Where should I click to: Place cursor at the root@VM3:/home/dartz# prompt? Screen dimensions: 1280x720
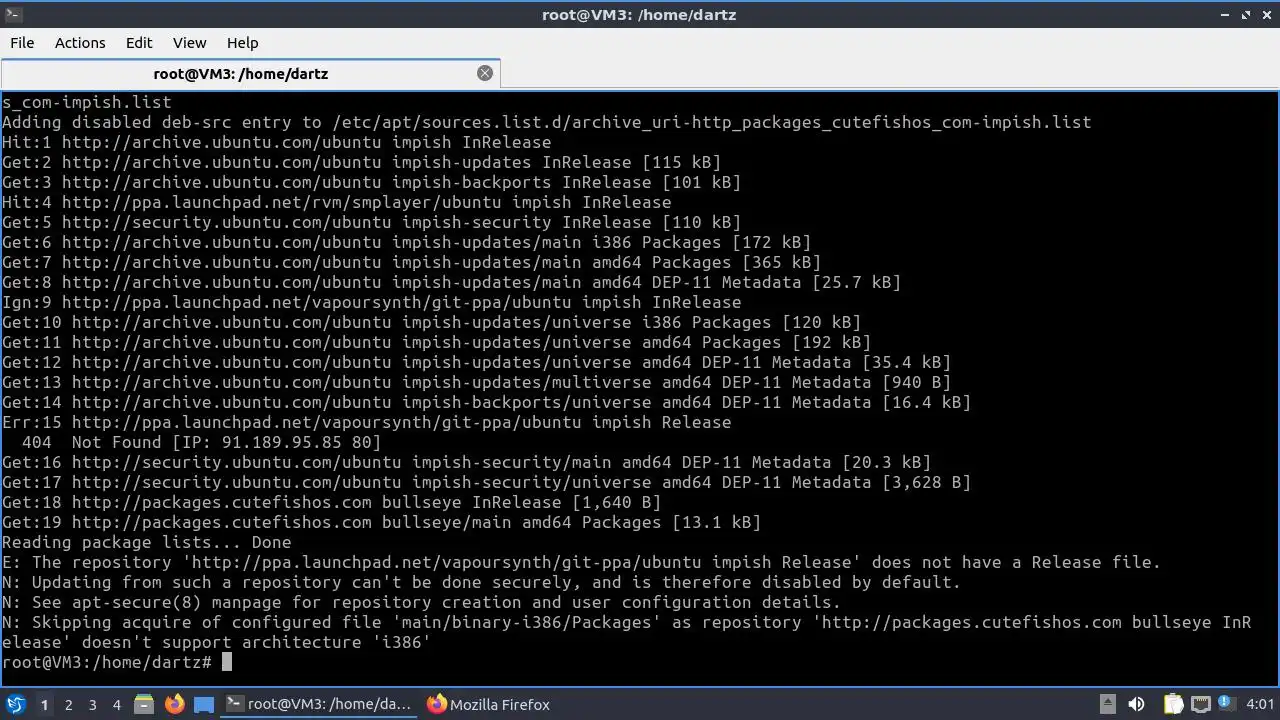pyautogui.click(x=227, y=662)
